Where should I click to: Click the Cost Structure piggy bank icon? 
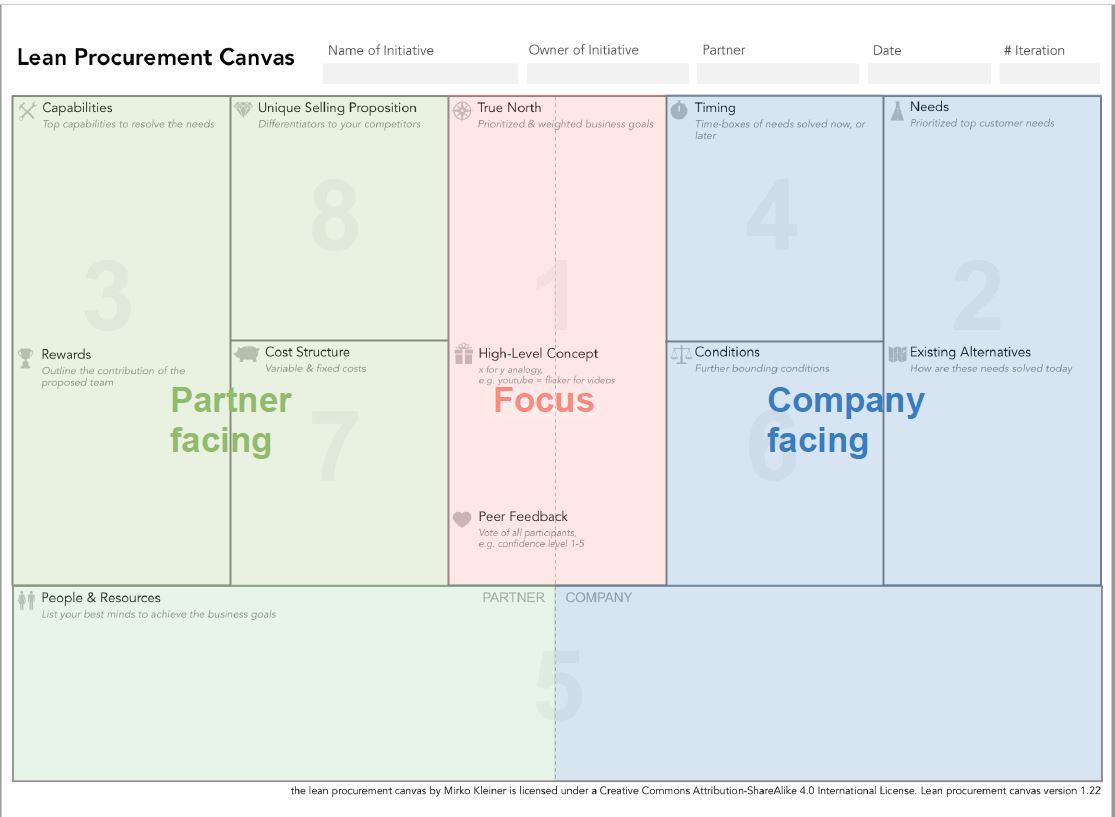(247, 353)
